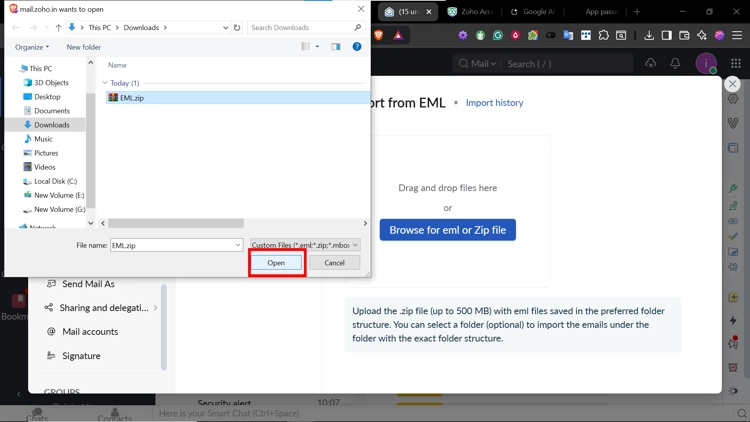Refresh the Downloads folder view
This screenshot has height=422, width=750.
tap(237, 27)
